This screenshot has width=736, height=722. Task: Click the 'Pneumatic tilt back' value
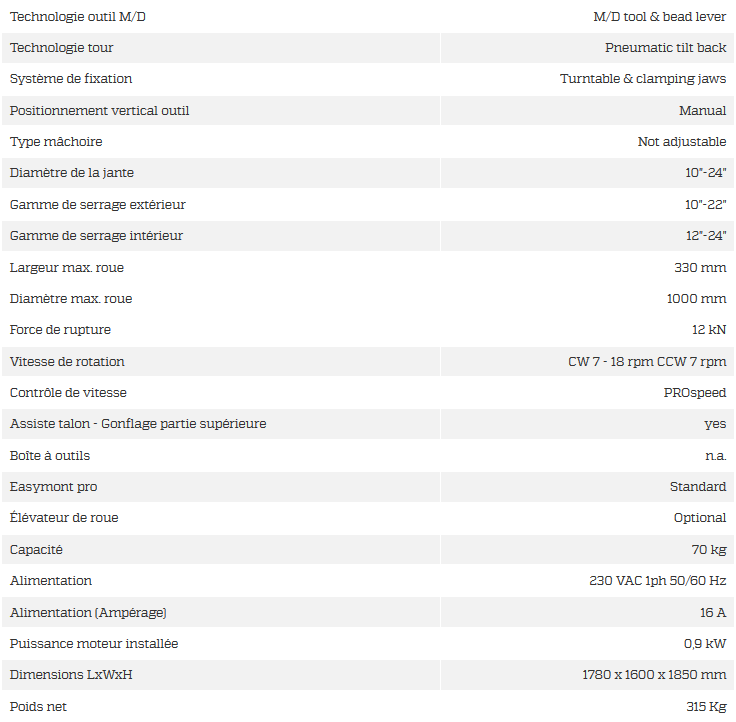point(666,48)
